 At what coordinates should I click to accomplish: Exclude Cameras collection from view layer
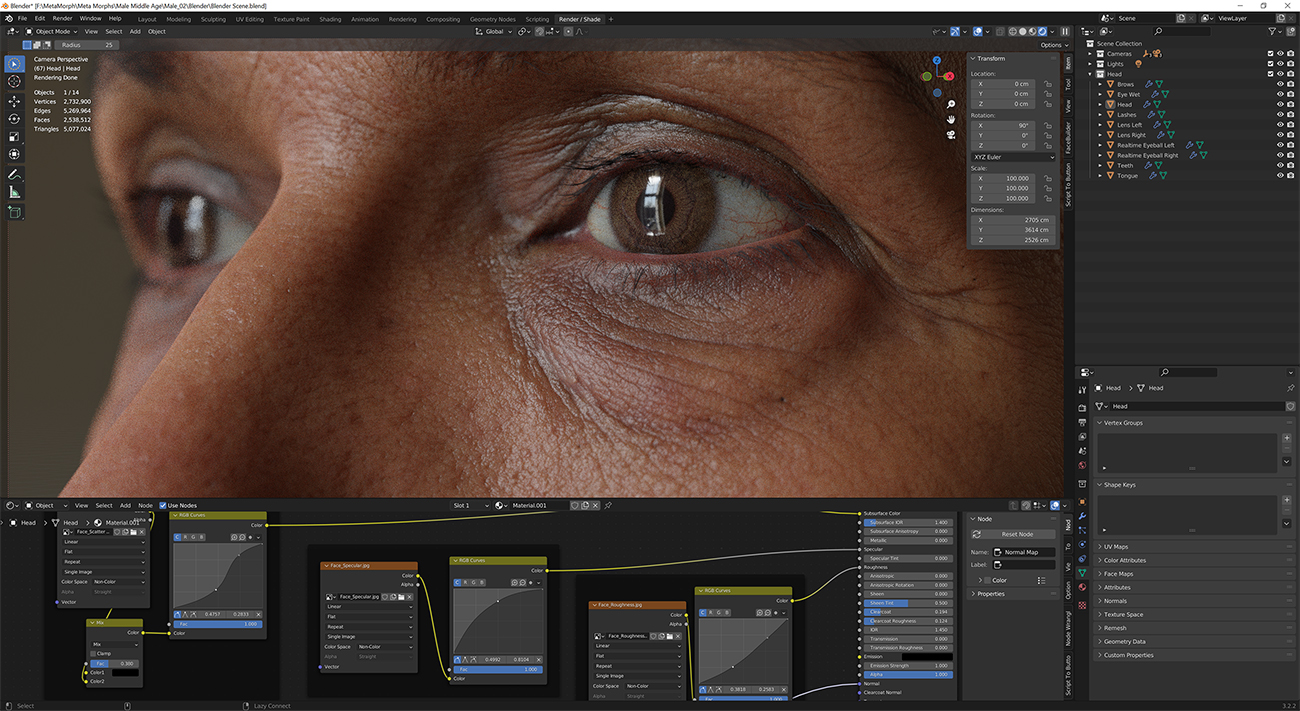coord(1271,54)
